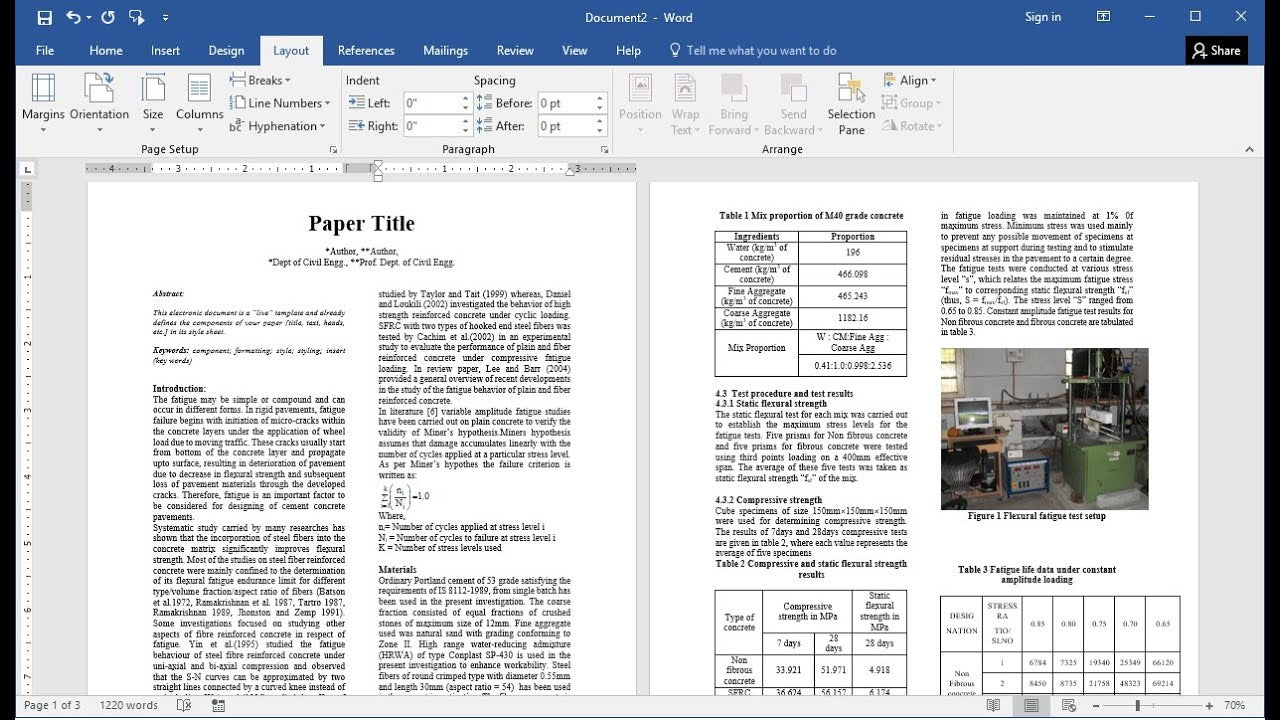Open the Mailings ribbon tab
The image size is (1280, 720).
coord(445,50)
